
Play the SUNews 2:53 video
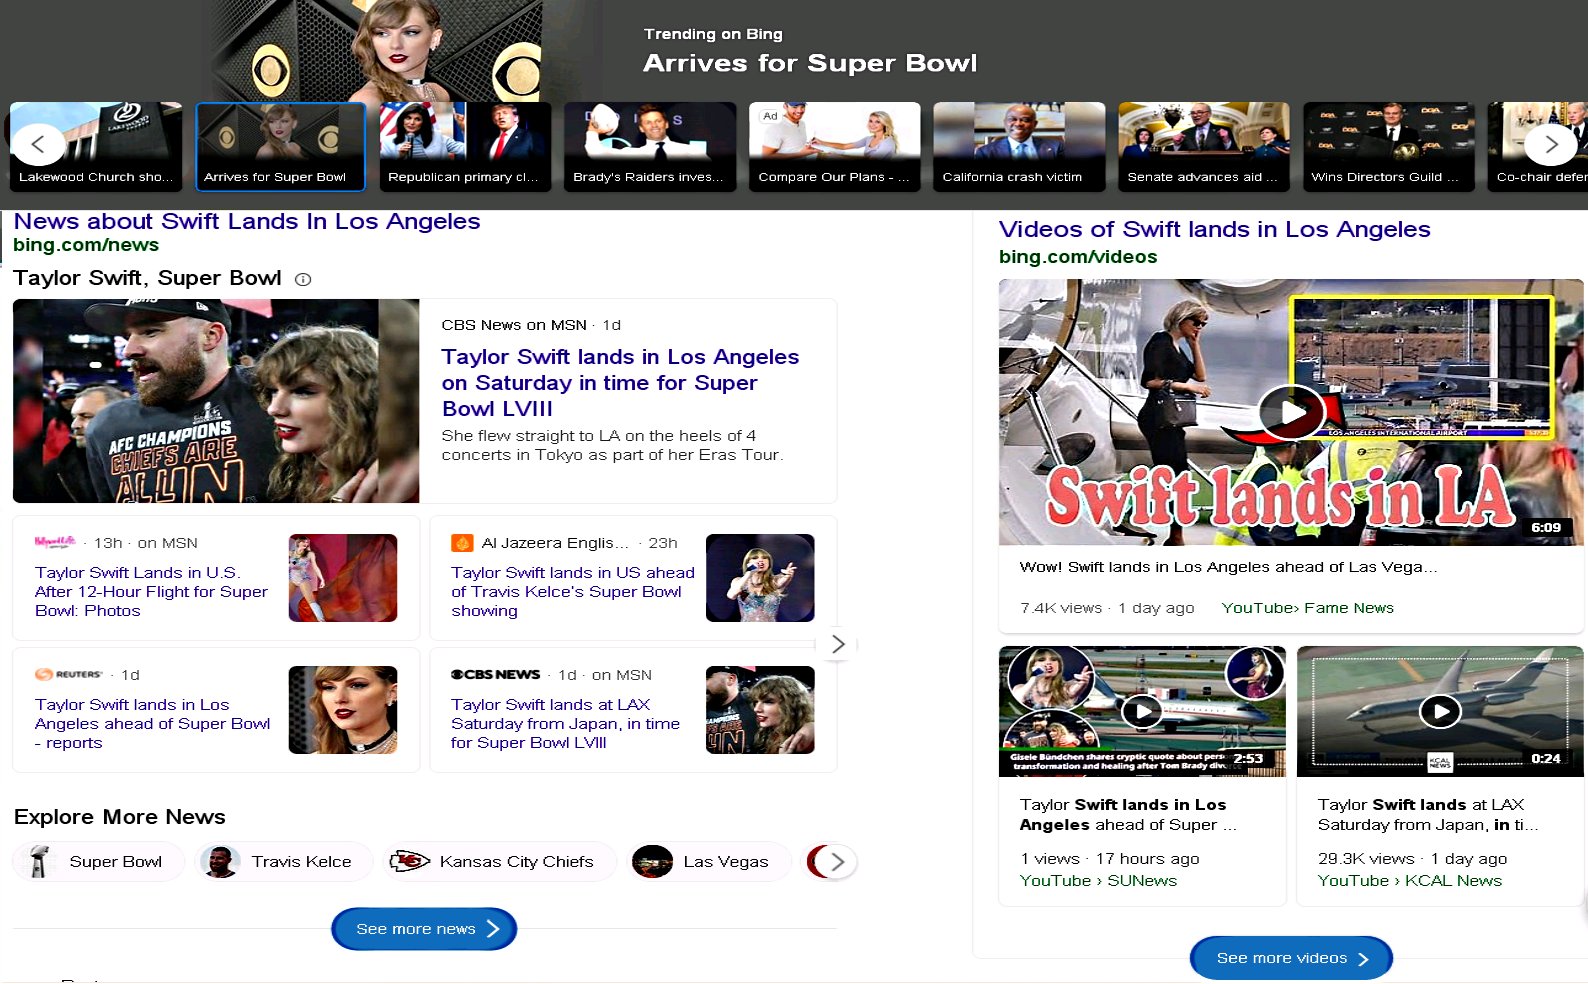click(1142, 711)
